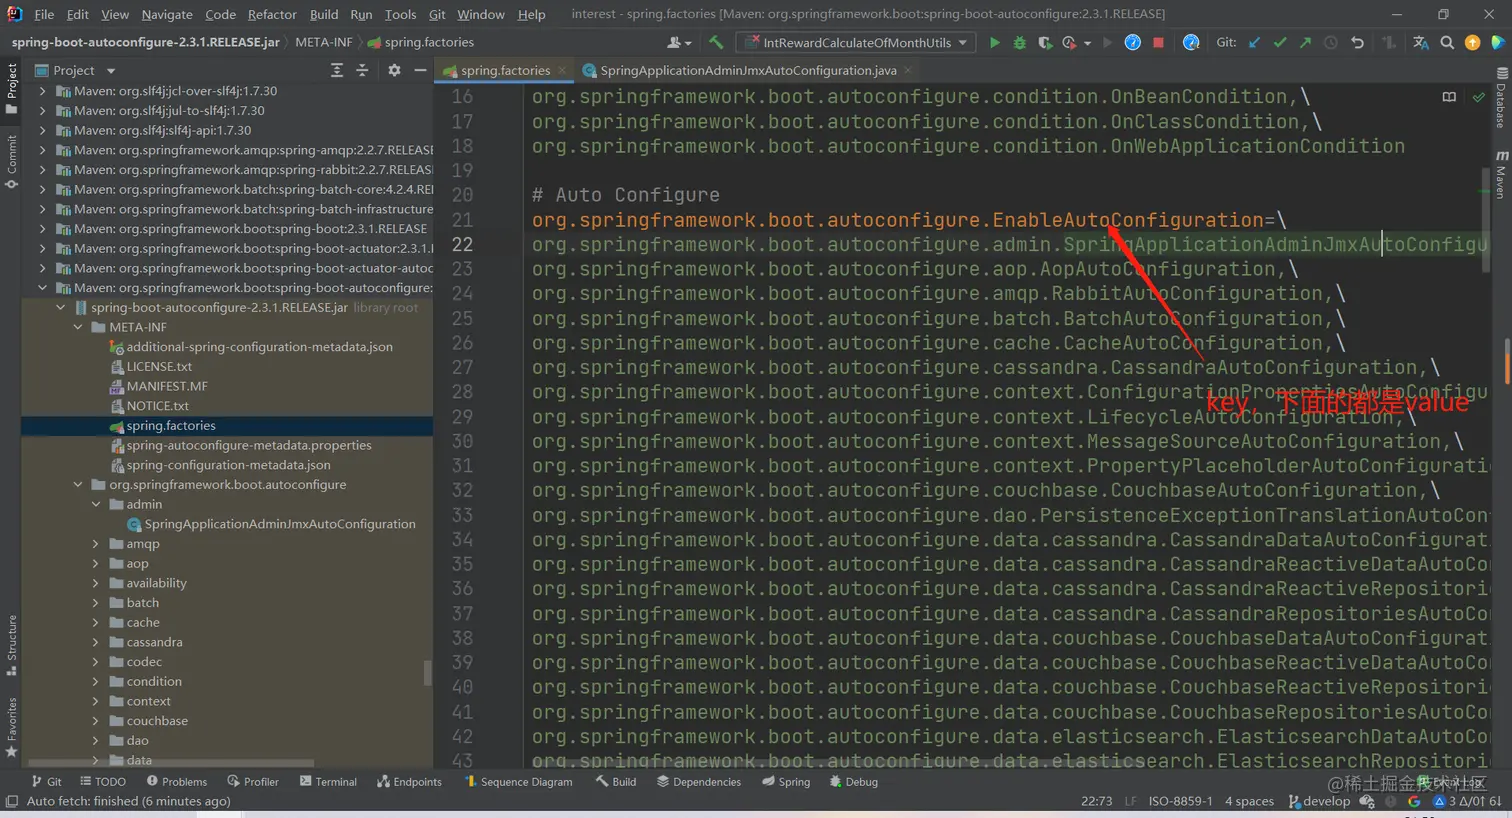Collapse all in Project panel
Screen dimensions: 1512x818
click(x=362, y=70)
